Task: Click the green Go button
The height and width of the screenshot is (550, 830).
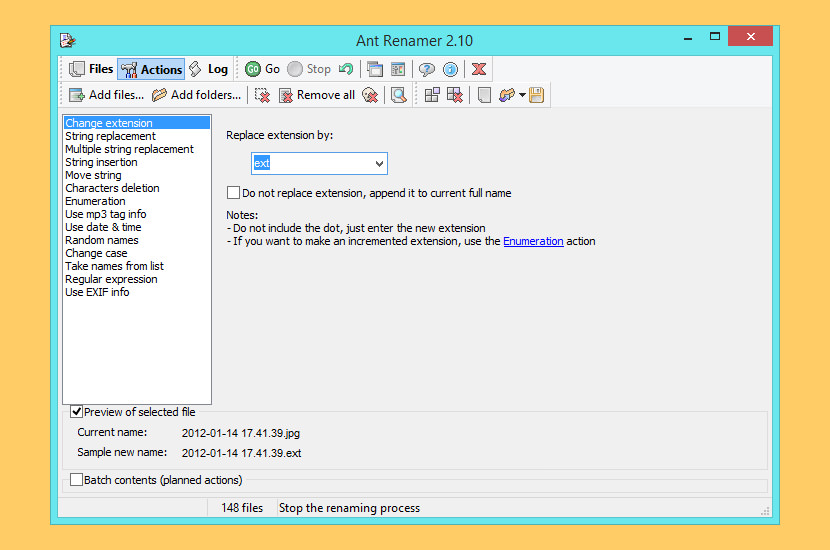Action: [x=263, y=69]
